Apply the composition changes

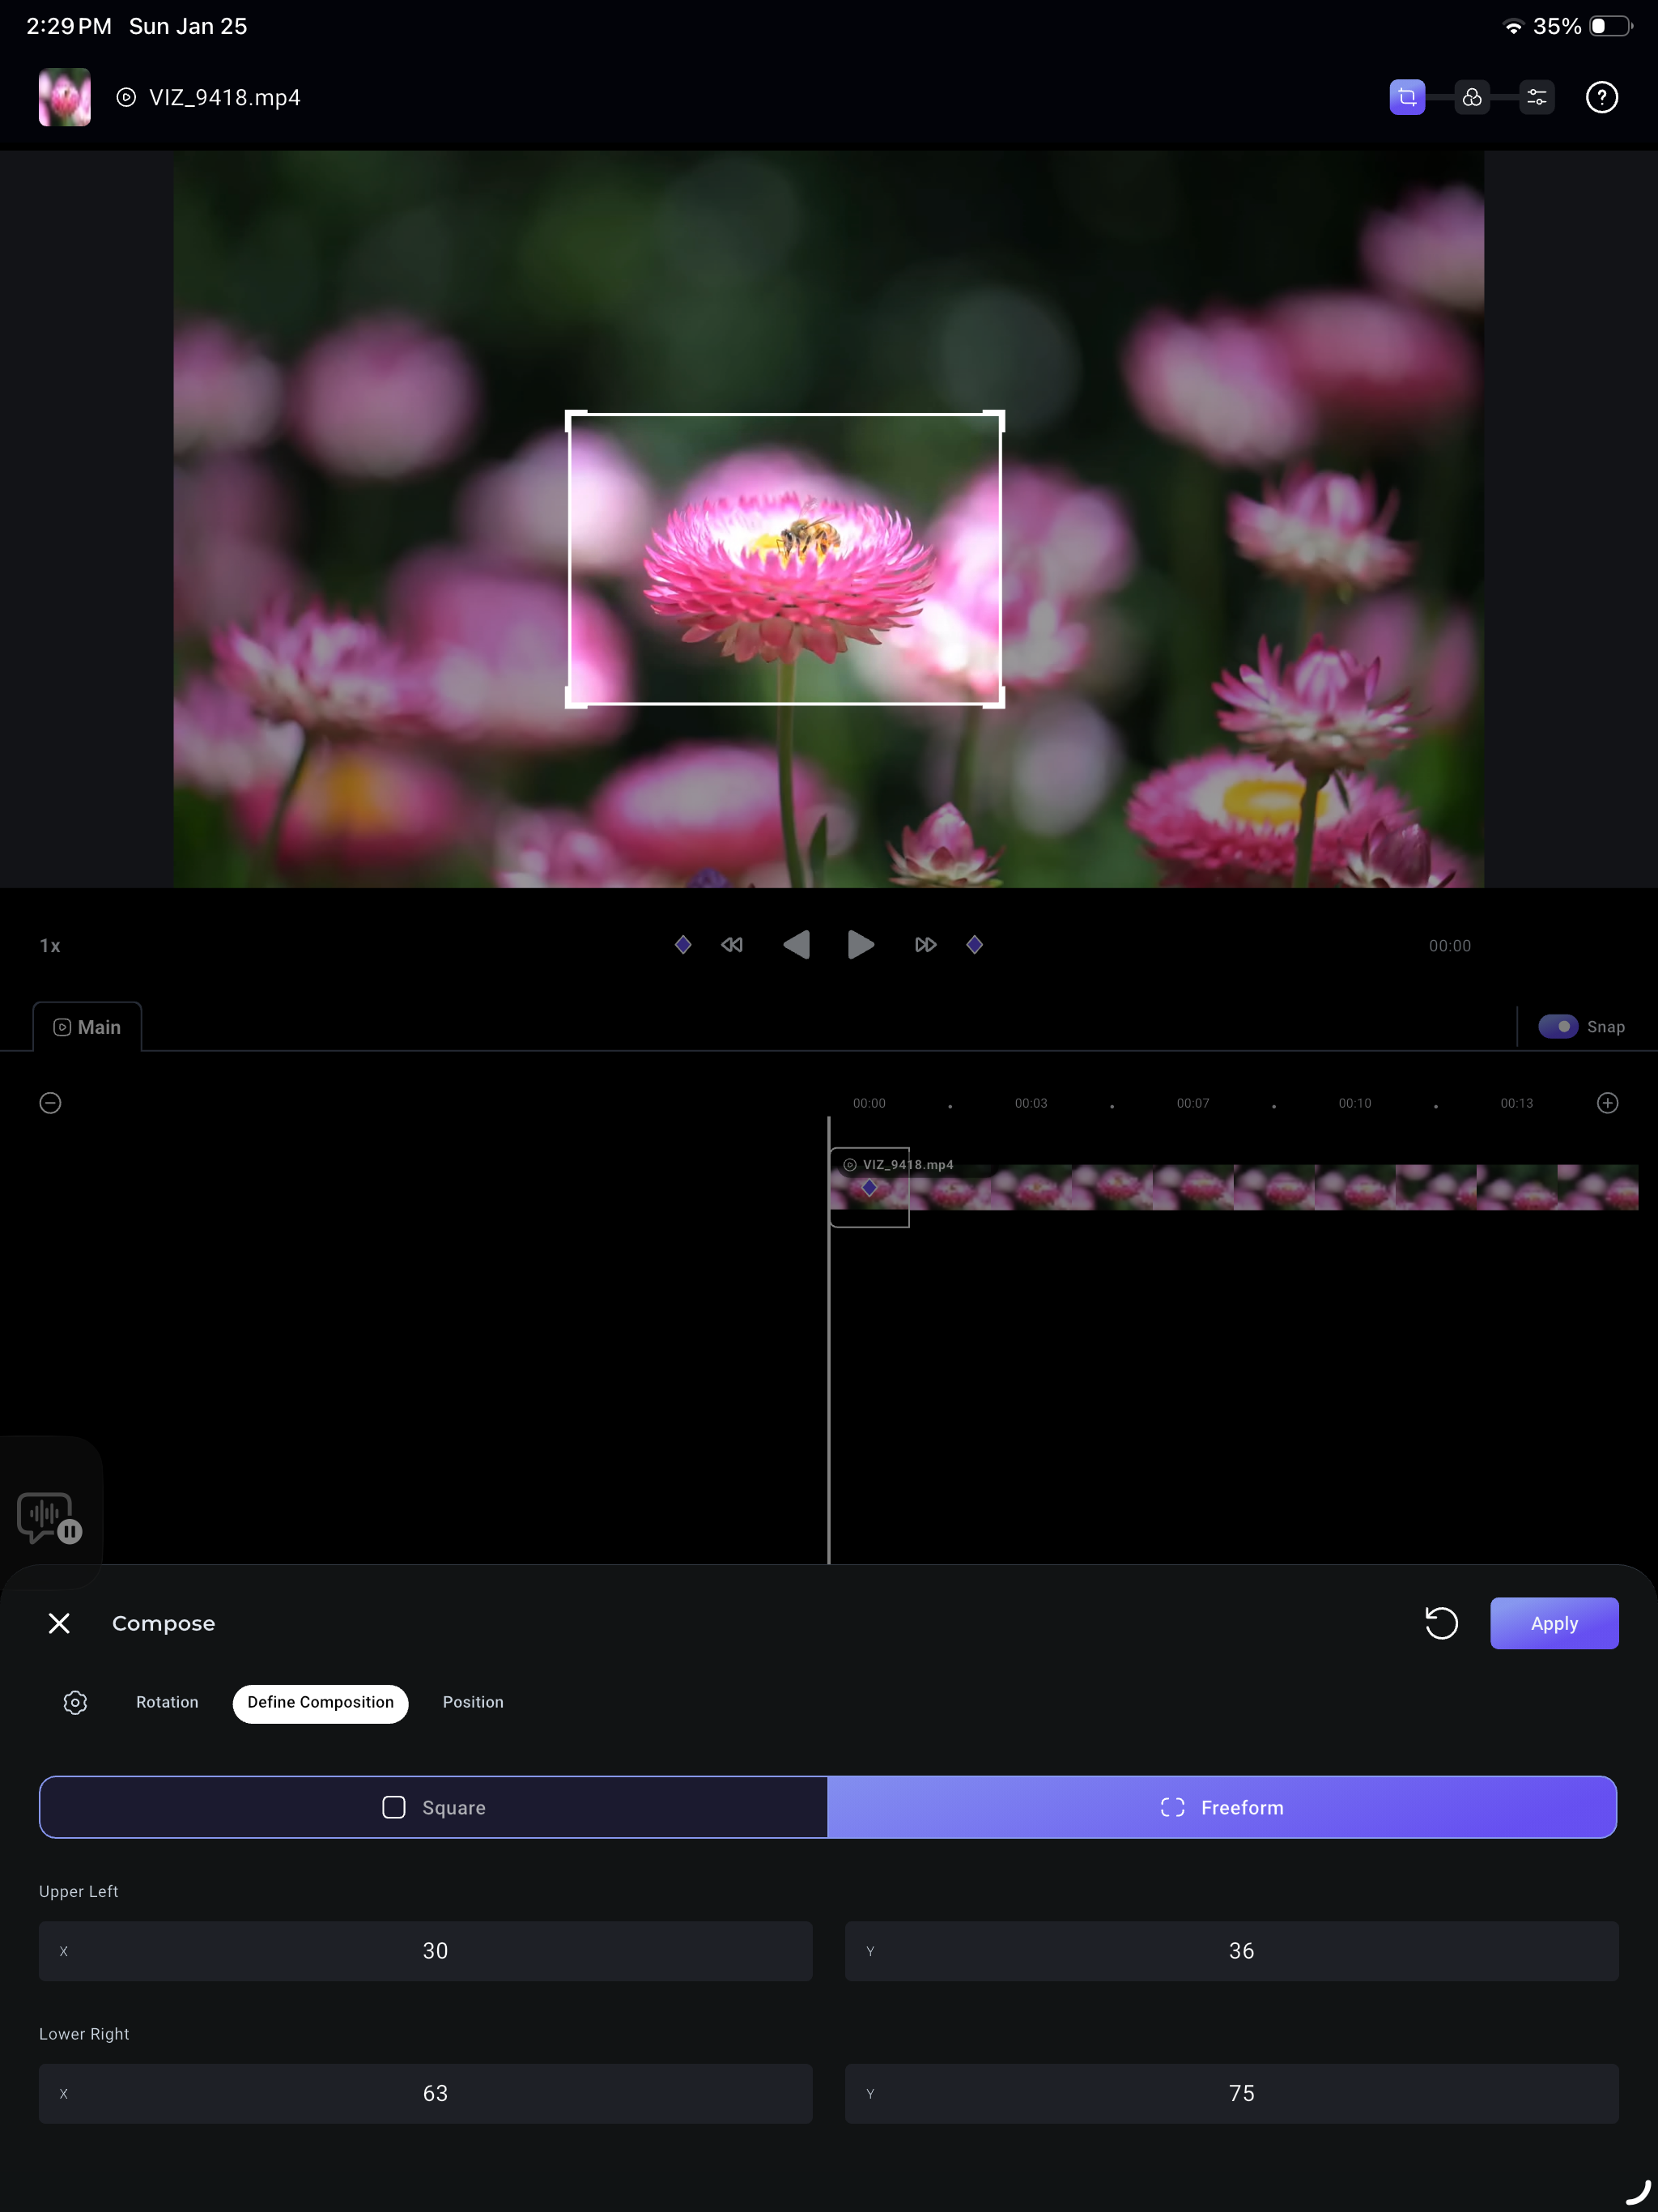click(1554, 1622)
